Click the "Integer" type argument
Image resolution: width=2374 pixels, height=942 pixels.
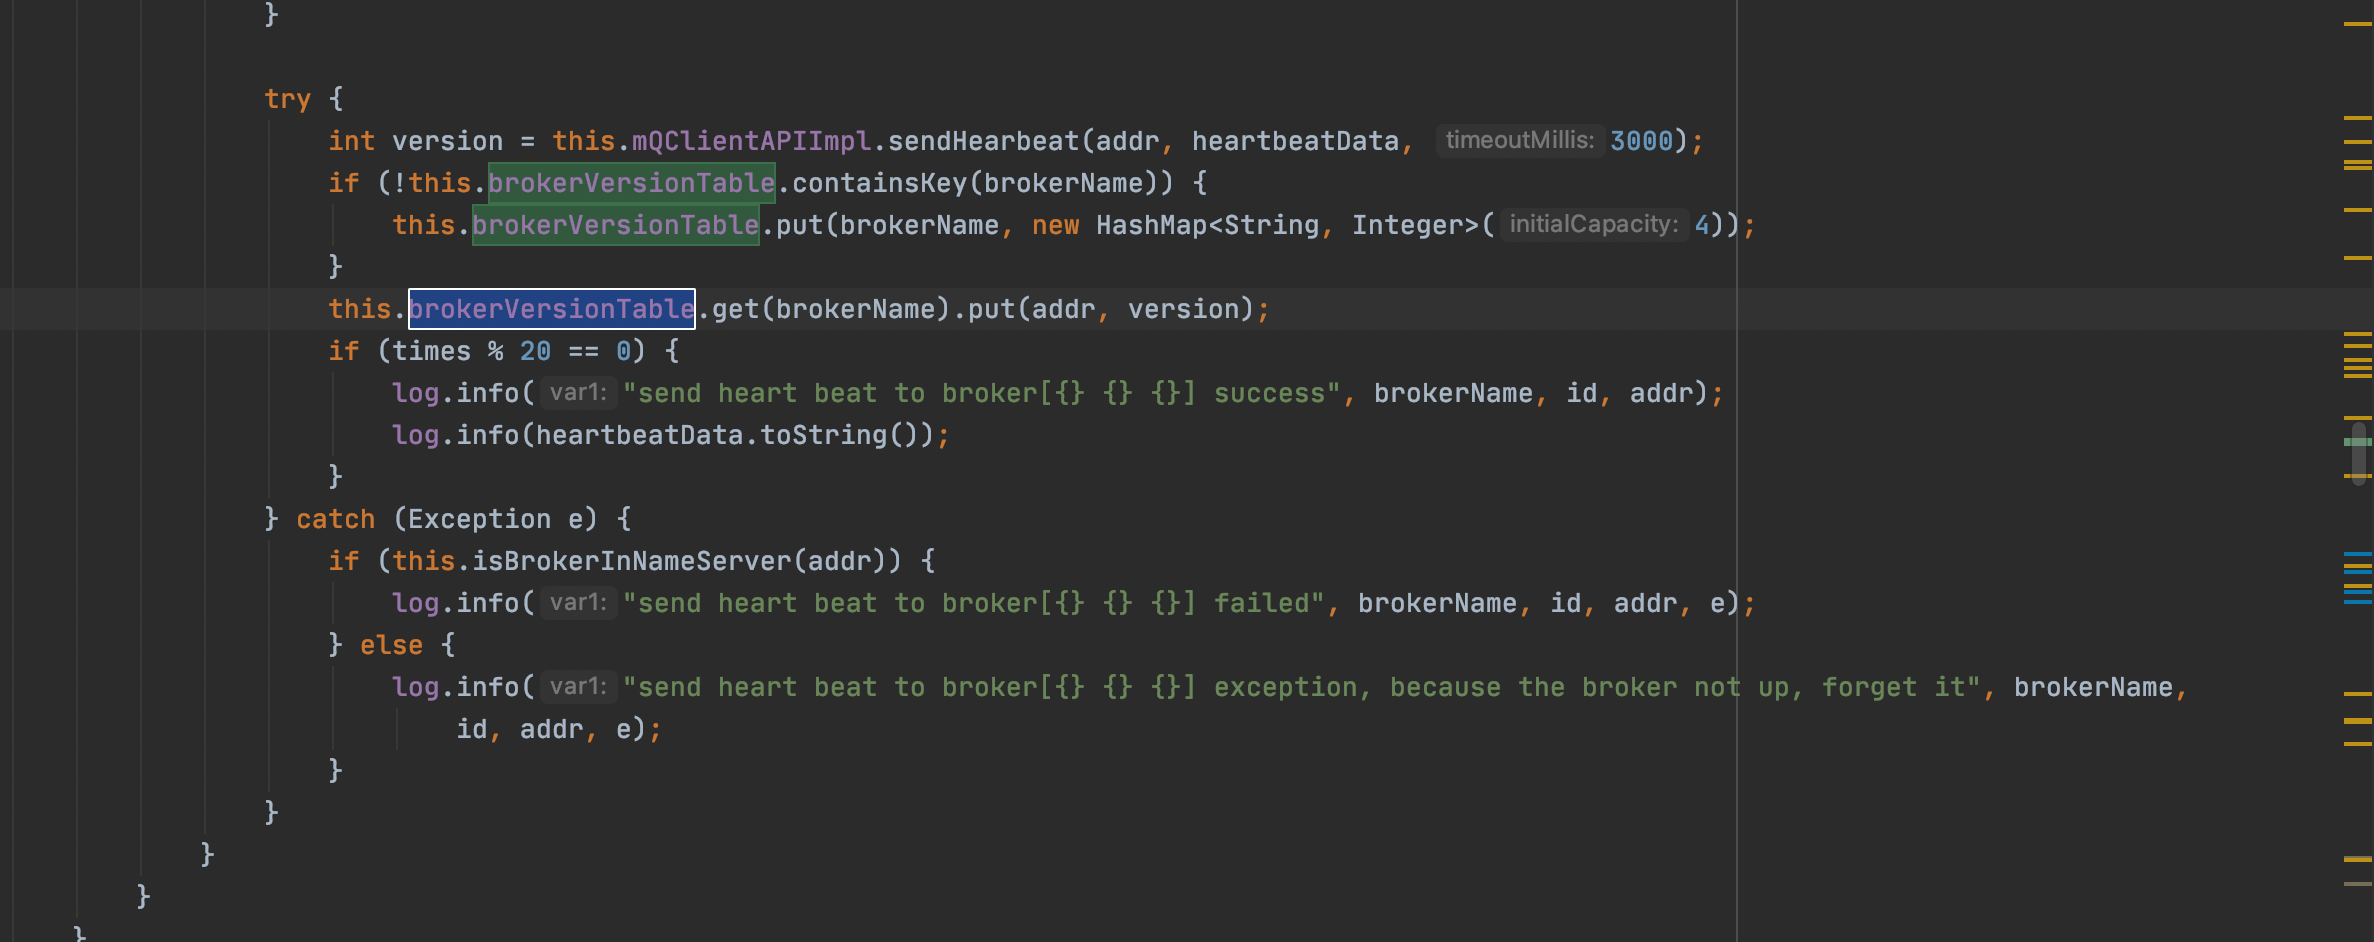coord(1407,225)
